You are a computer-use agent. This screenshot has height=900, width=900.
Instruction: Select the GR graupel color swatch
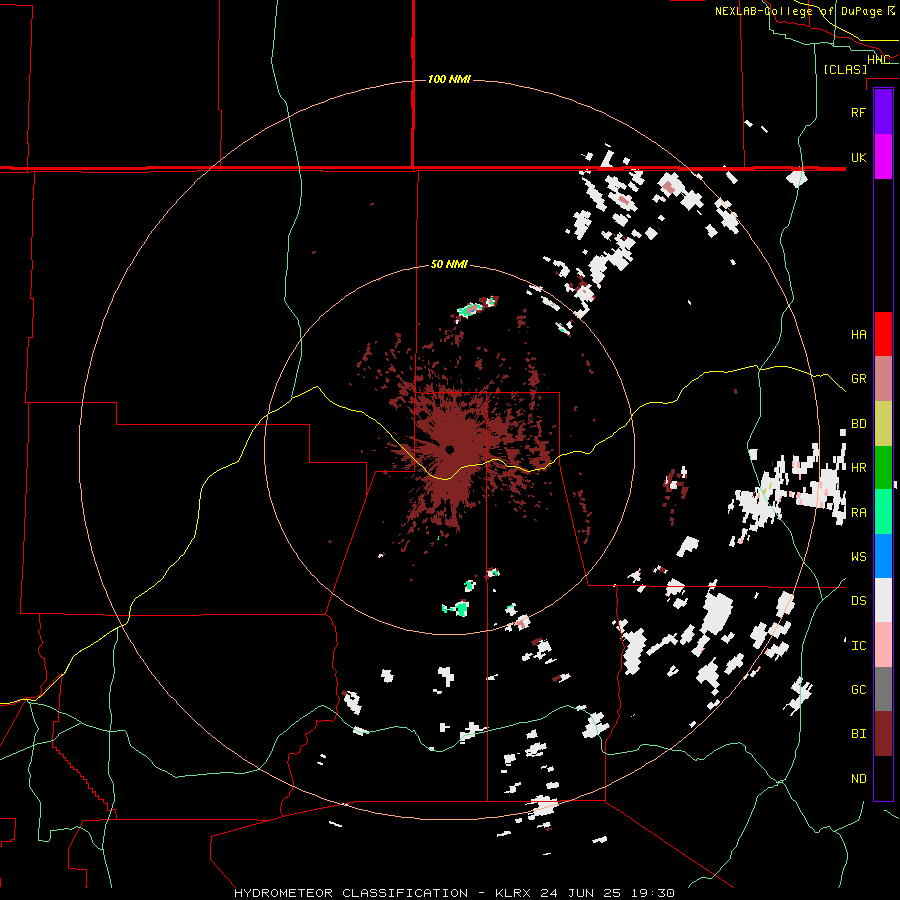pos(883,379)
